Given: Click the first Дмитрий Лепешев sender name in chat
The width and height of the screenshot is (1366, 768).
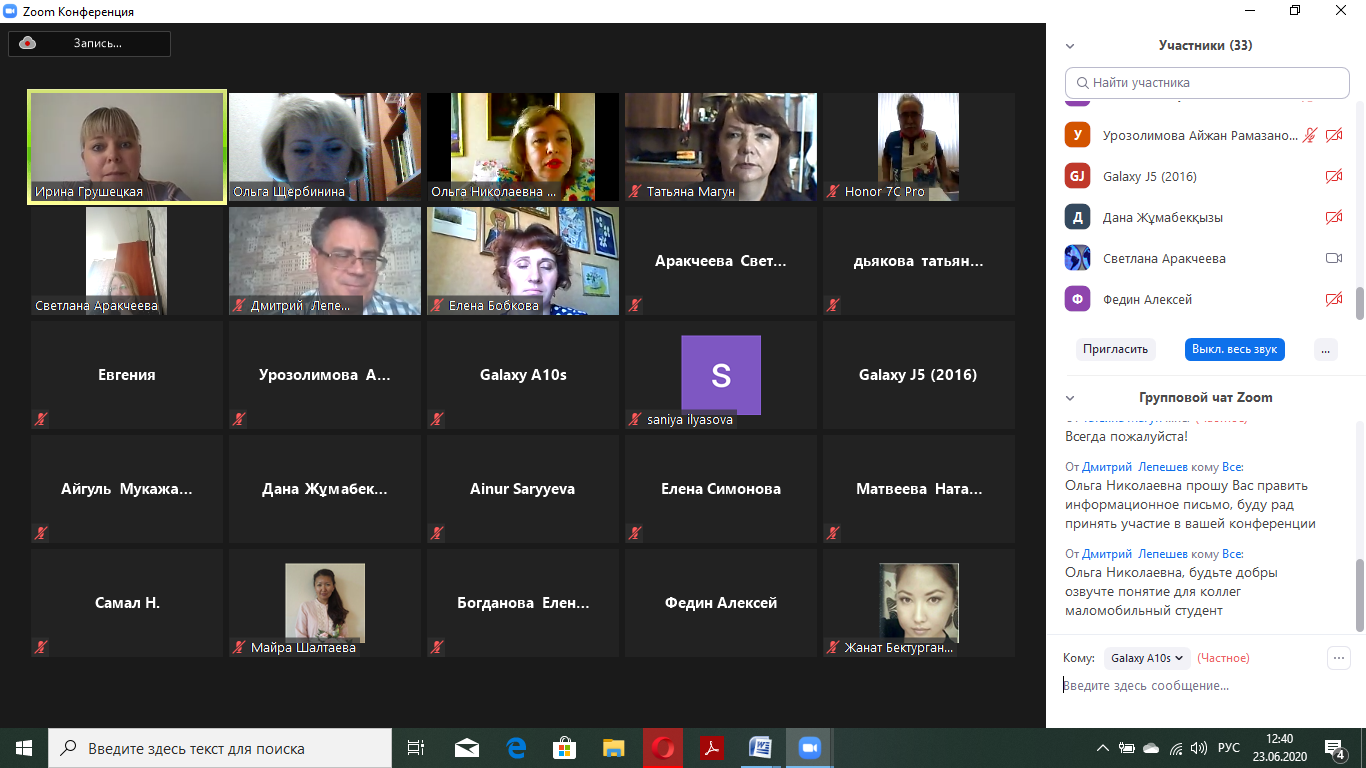Looking at the screenshot, I should [x=1135, y=467].
